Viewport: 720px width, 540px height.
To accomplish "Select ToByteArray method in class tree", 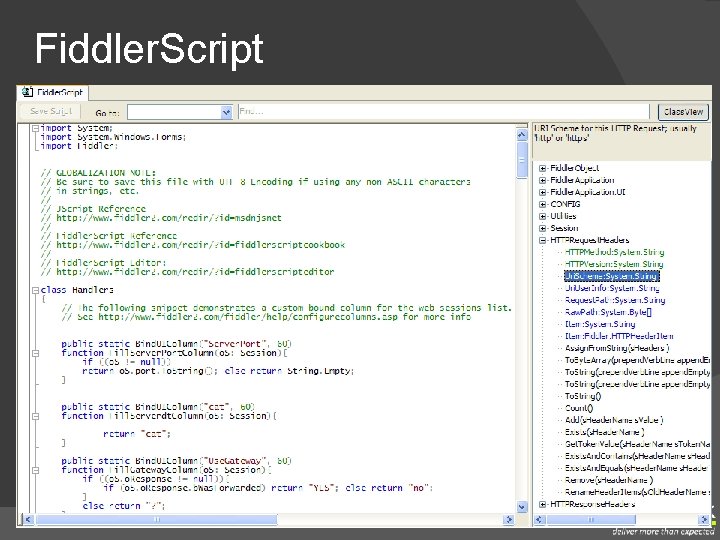I will click(x=637, y=360).
